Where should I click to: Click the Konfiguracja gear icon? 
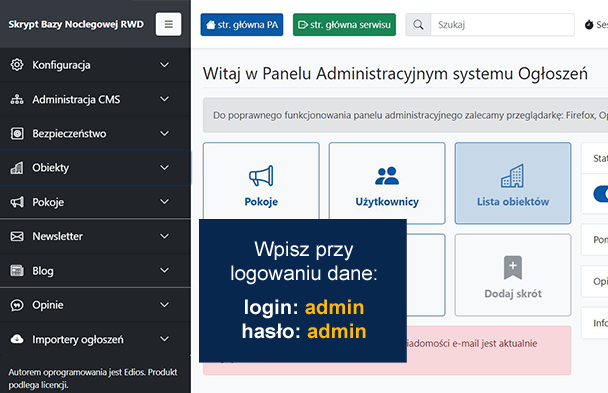17,65
